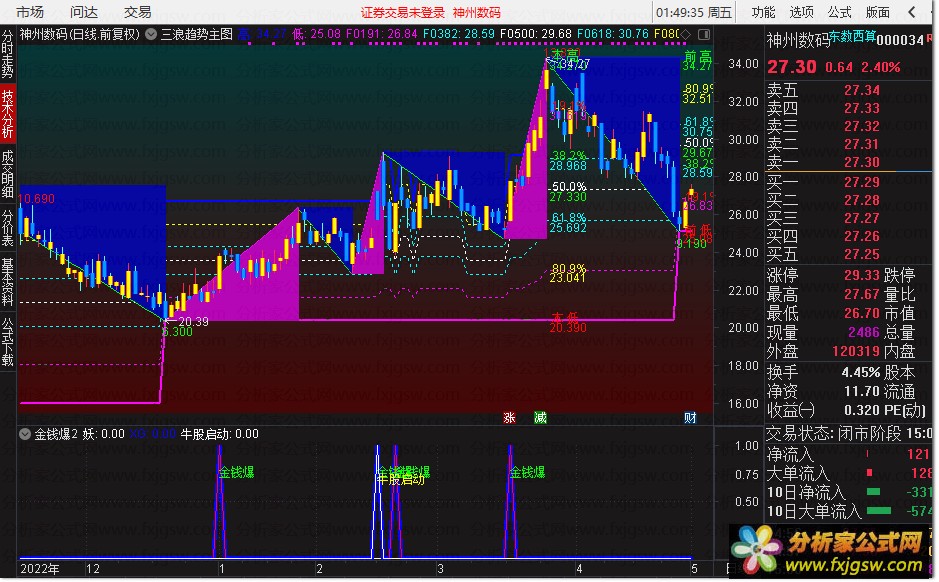Click the 本低 20.390 label on chart

click(x=568, y=322)
